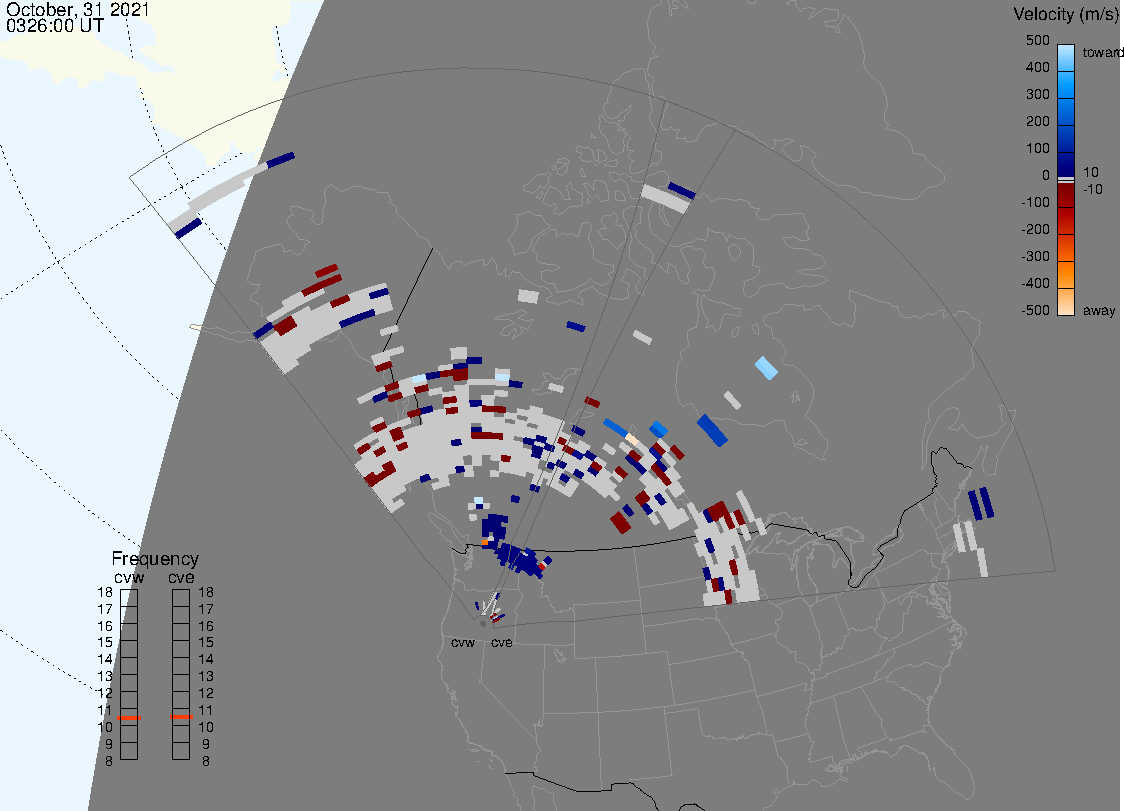Viewport: 1124px width, 811px height.
Task: Pick the orange band near -400 on color bar
Action: tap(1066, 276)
